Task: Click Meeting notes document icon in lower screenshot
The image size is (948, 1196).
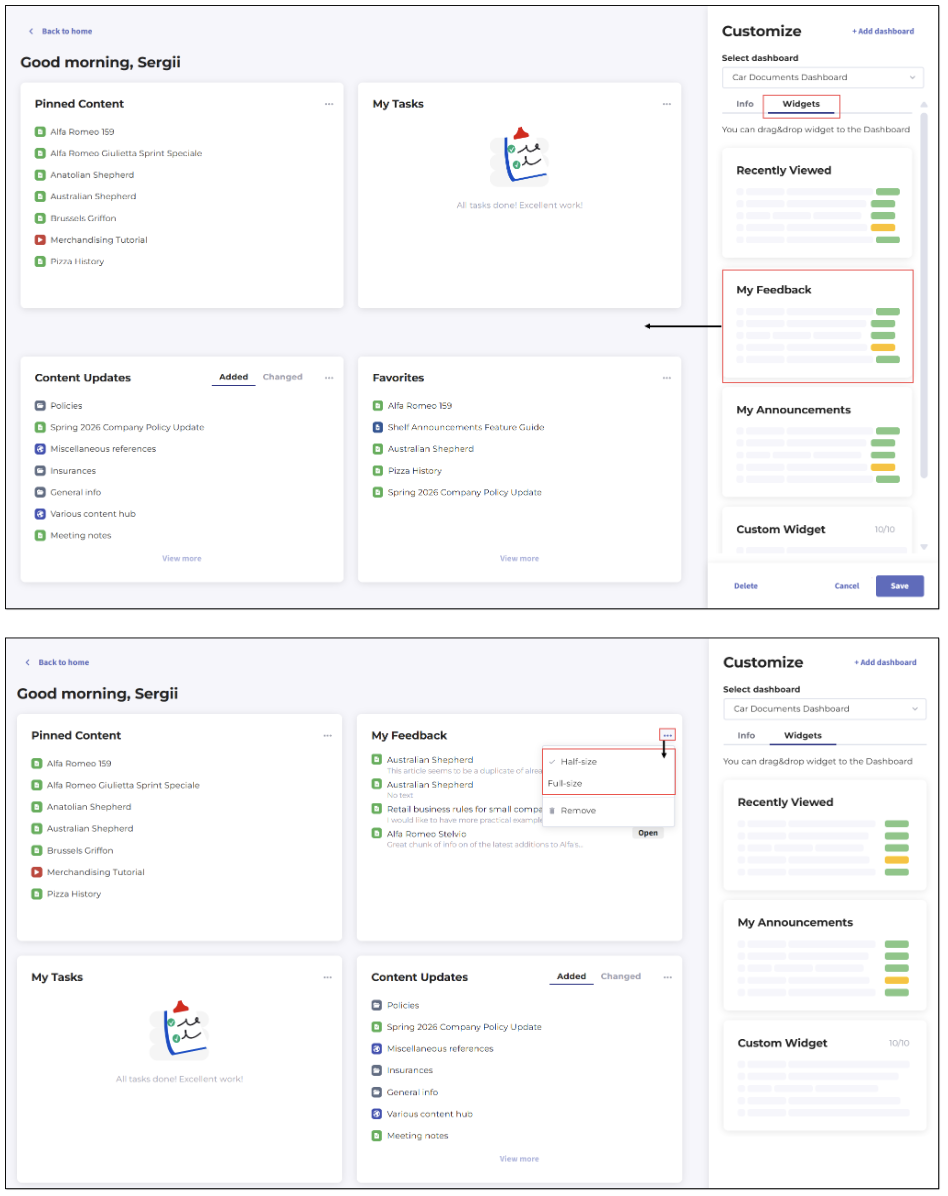Action: point(376,1136)
